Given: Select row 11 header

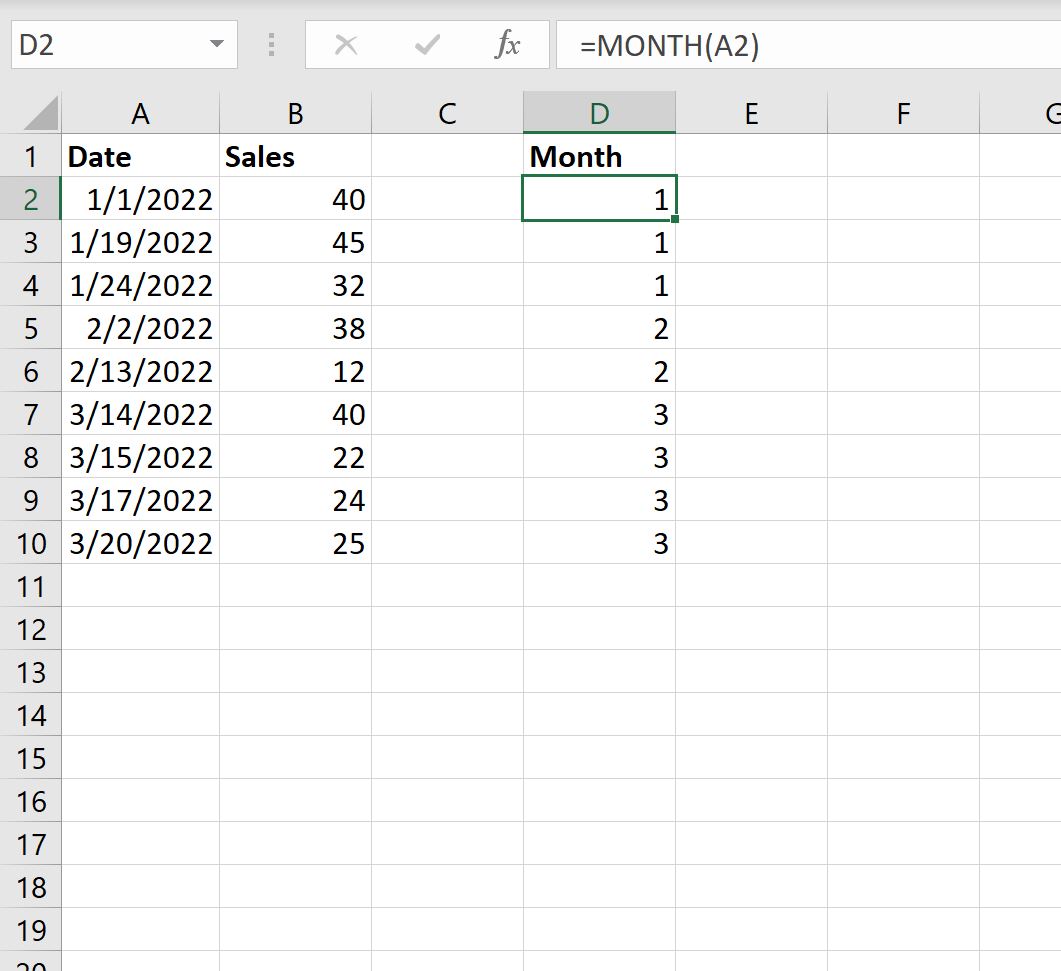Looking at the screenshot, I should point(30,586).
